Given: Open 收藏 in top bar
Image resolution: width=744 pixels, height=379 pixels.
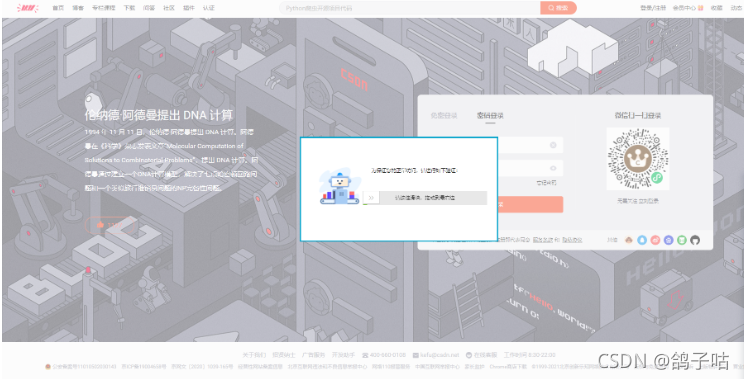Looking at the screenshot, I should tap(716, 8).
